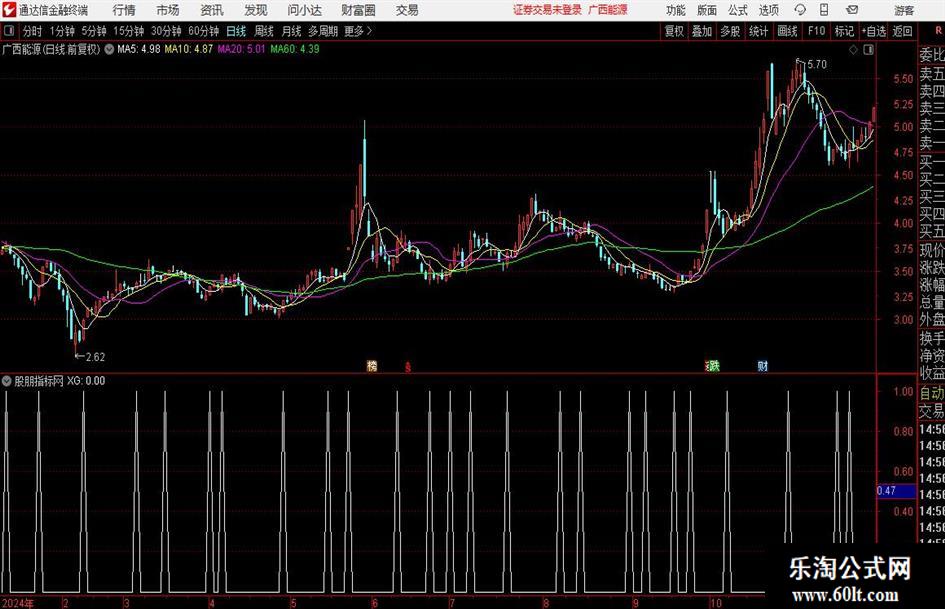Click the month 6 marker on time axis
The width and height of the screenshot is (945, 609).
click(x=374, y=603)
